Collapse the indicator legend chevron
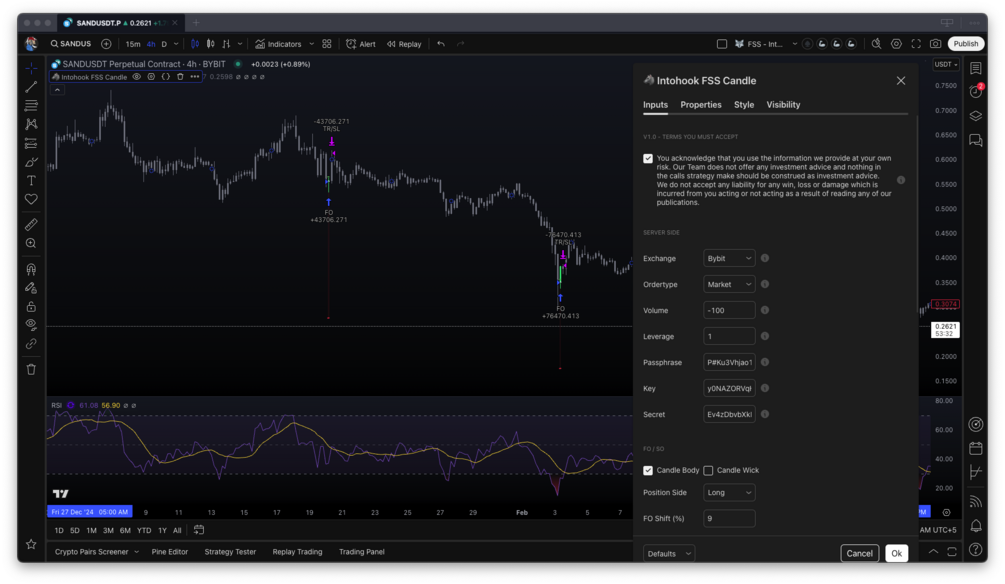Image resolution: width=1005 pixels, height=584 pixels. click(x=57, y=90)
